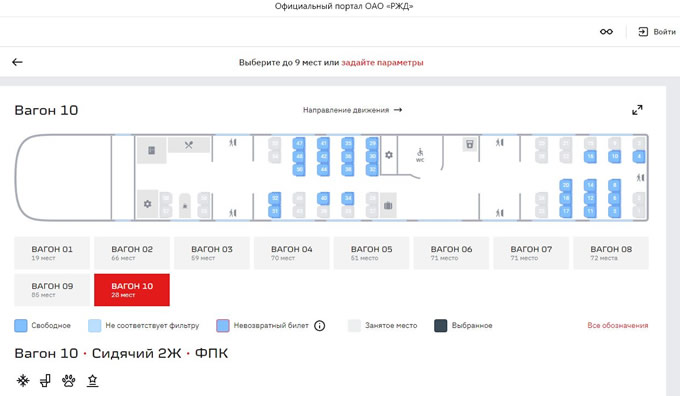
Task: Click the Свободное blue legend swatch
Action: point(20,326)
